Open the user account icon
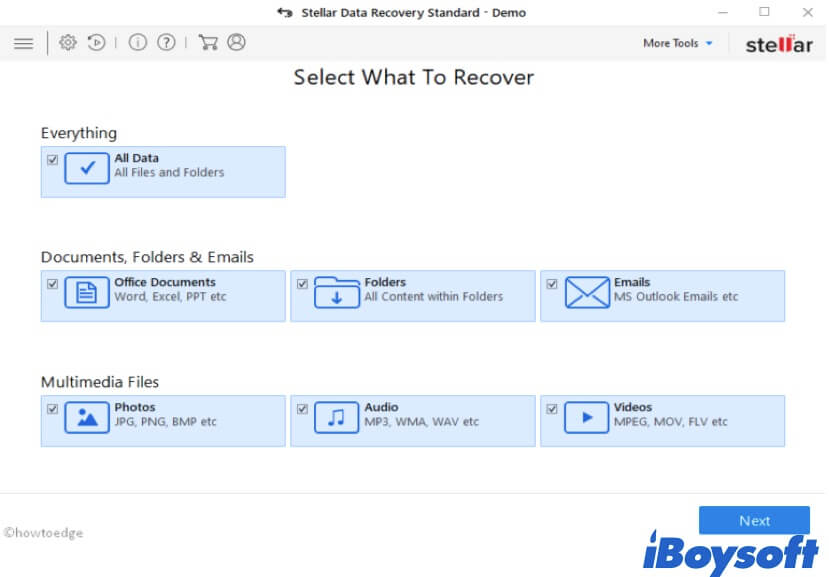The height and width of the screenshot is (577, 829). tap(236, 43)
